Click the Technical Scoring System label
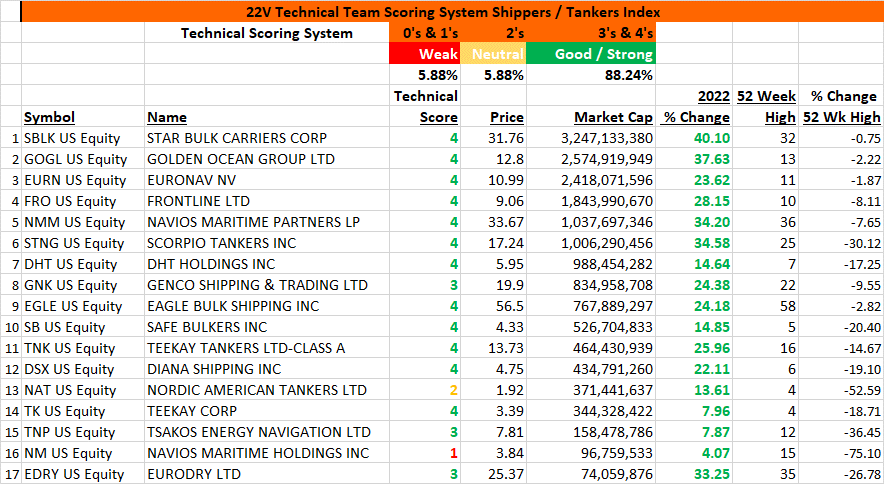 (x=267, y=33)
